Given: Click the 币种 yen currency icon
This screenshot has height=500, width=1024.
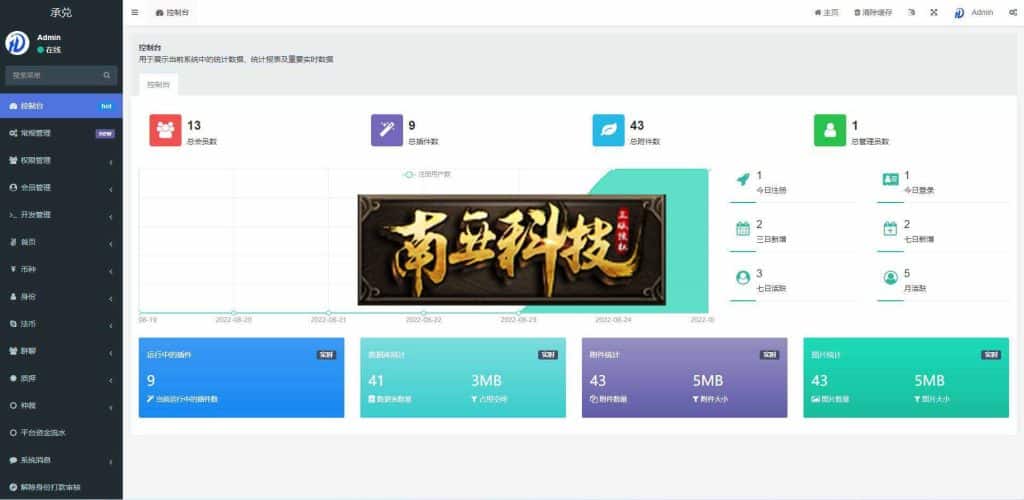Looking at the screenshot, I should coord(13,270).
